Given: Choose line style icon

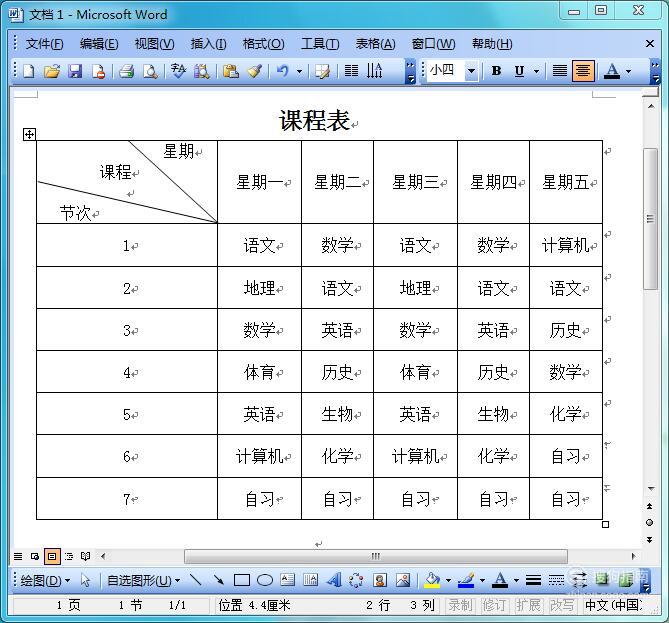Looking at the screenshot, I should [x=533, y=580].
